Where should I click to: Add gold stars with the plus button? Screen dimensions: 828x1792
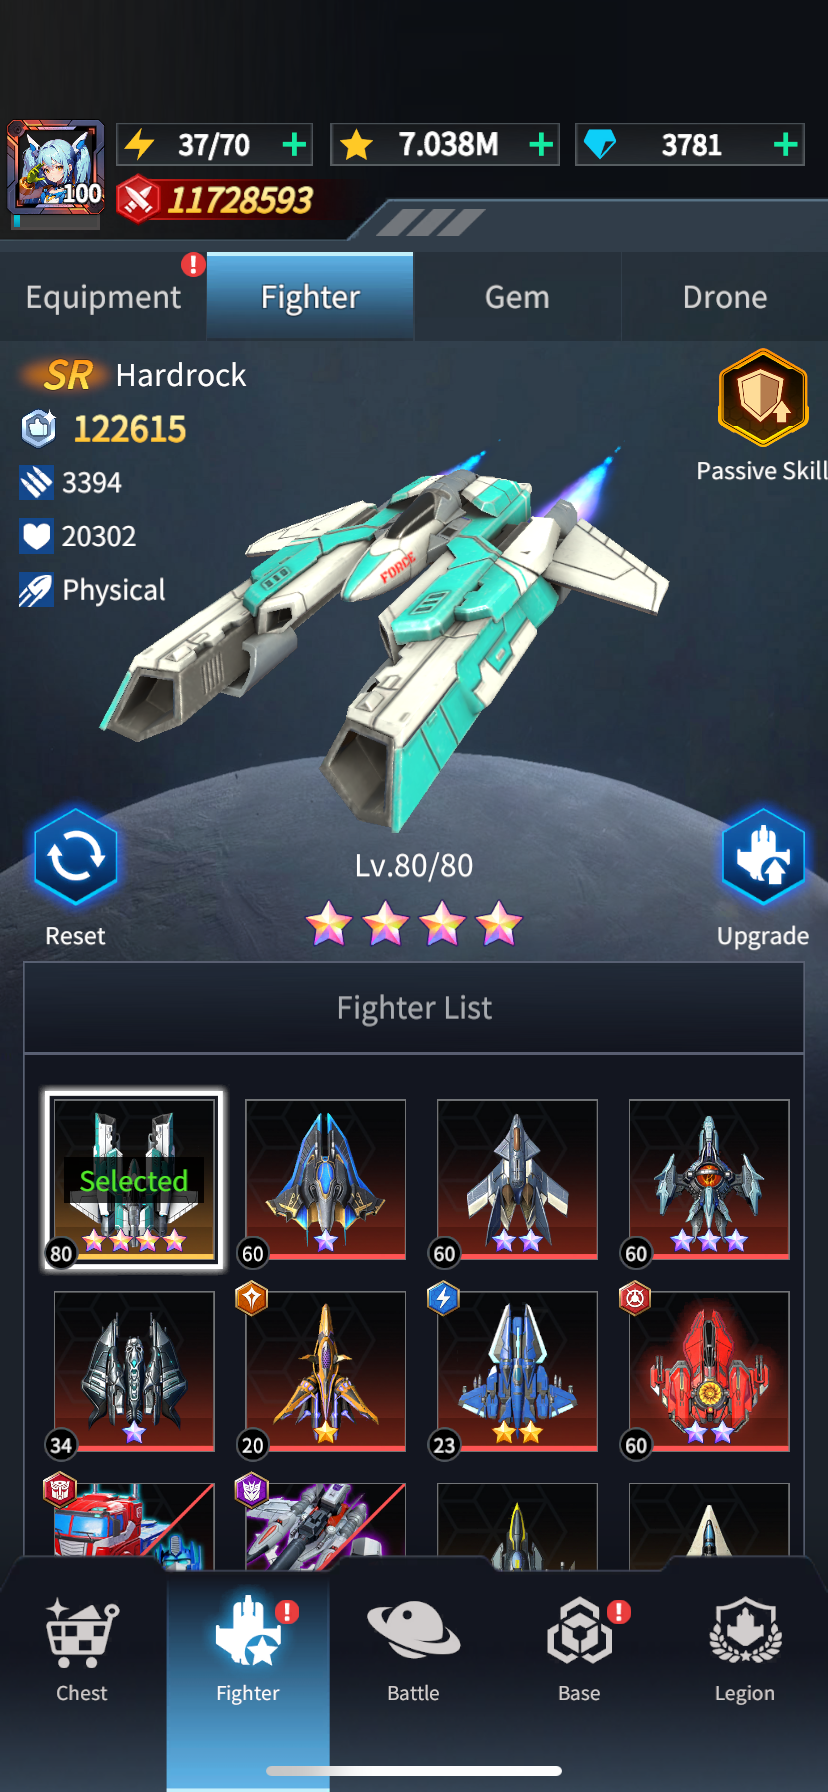click(x=541, y=145)
